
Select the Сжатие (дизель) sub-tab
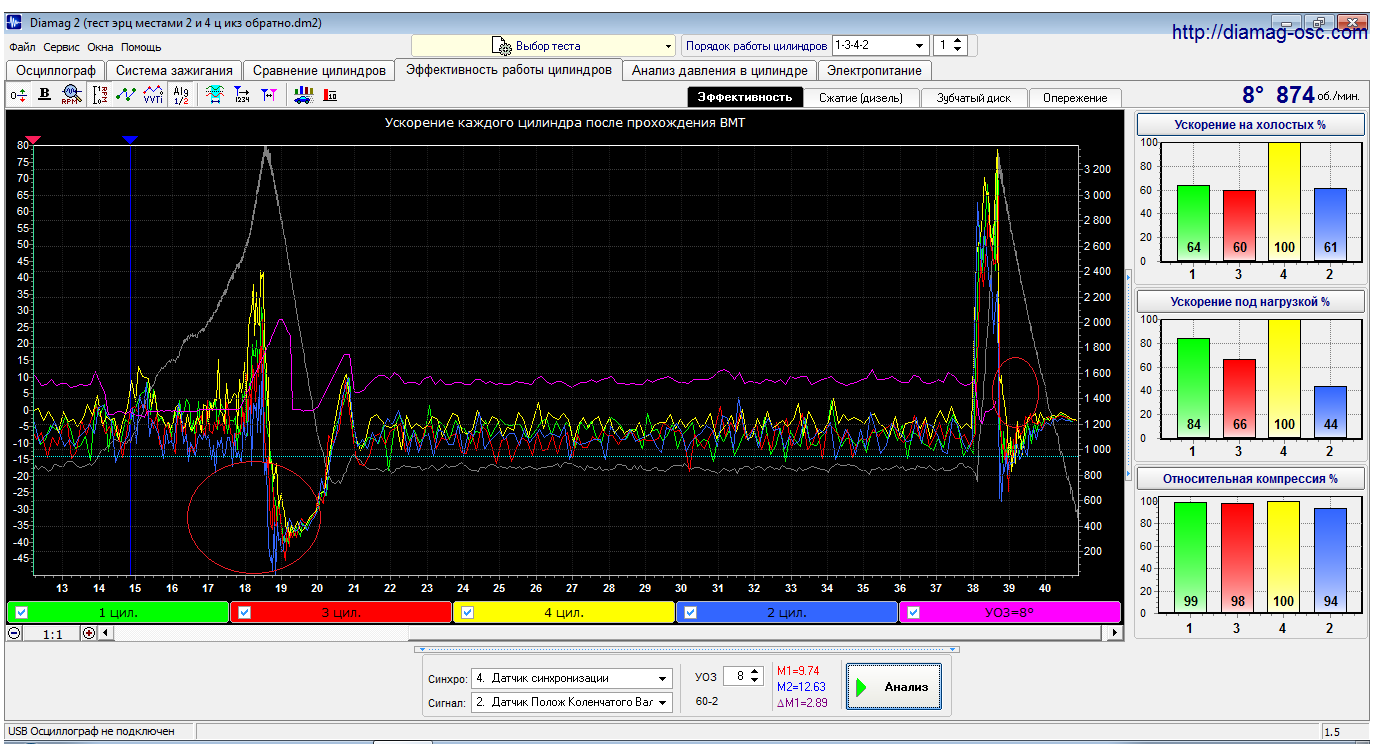point(861,97)
